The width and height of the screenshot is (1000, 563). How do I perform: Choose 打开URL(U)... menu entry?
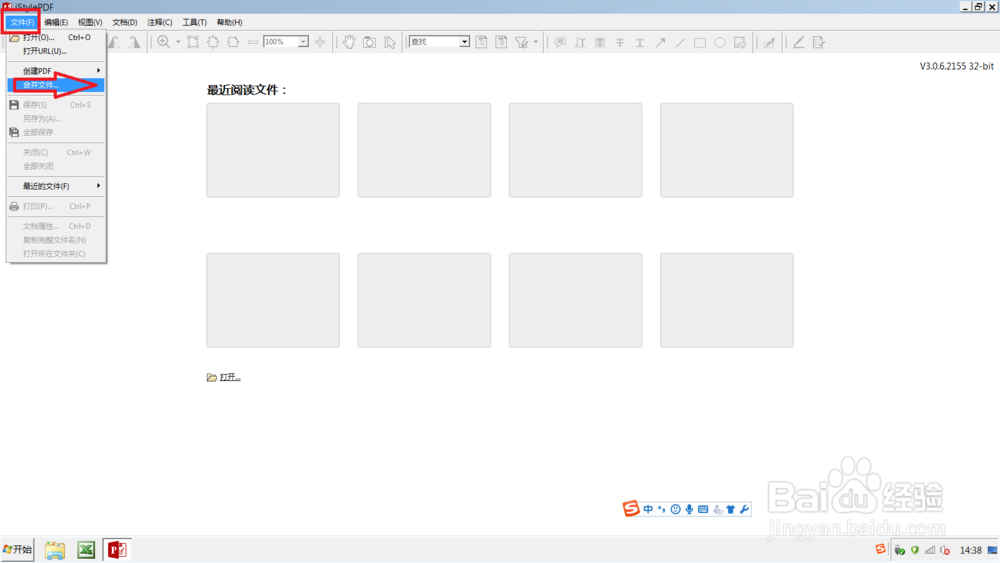coord(55,51)
